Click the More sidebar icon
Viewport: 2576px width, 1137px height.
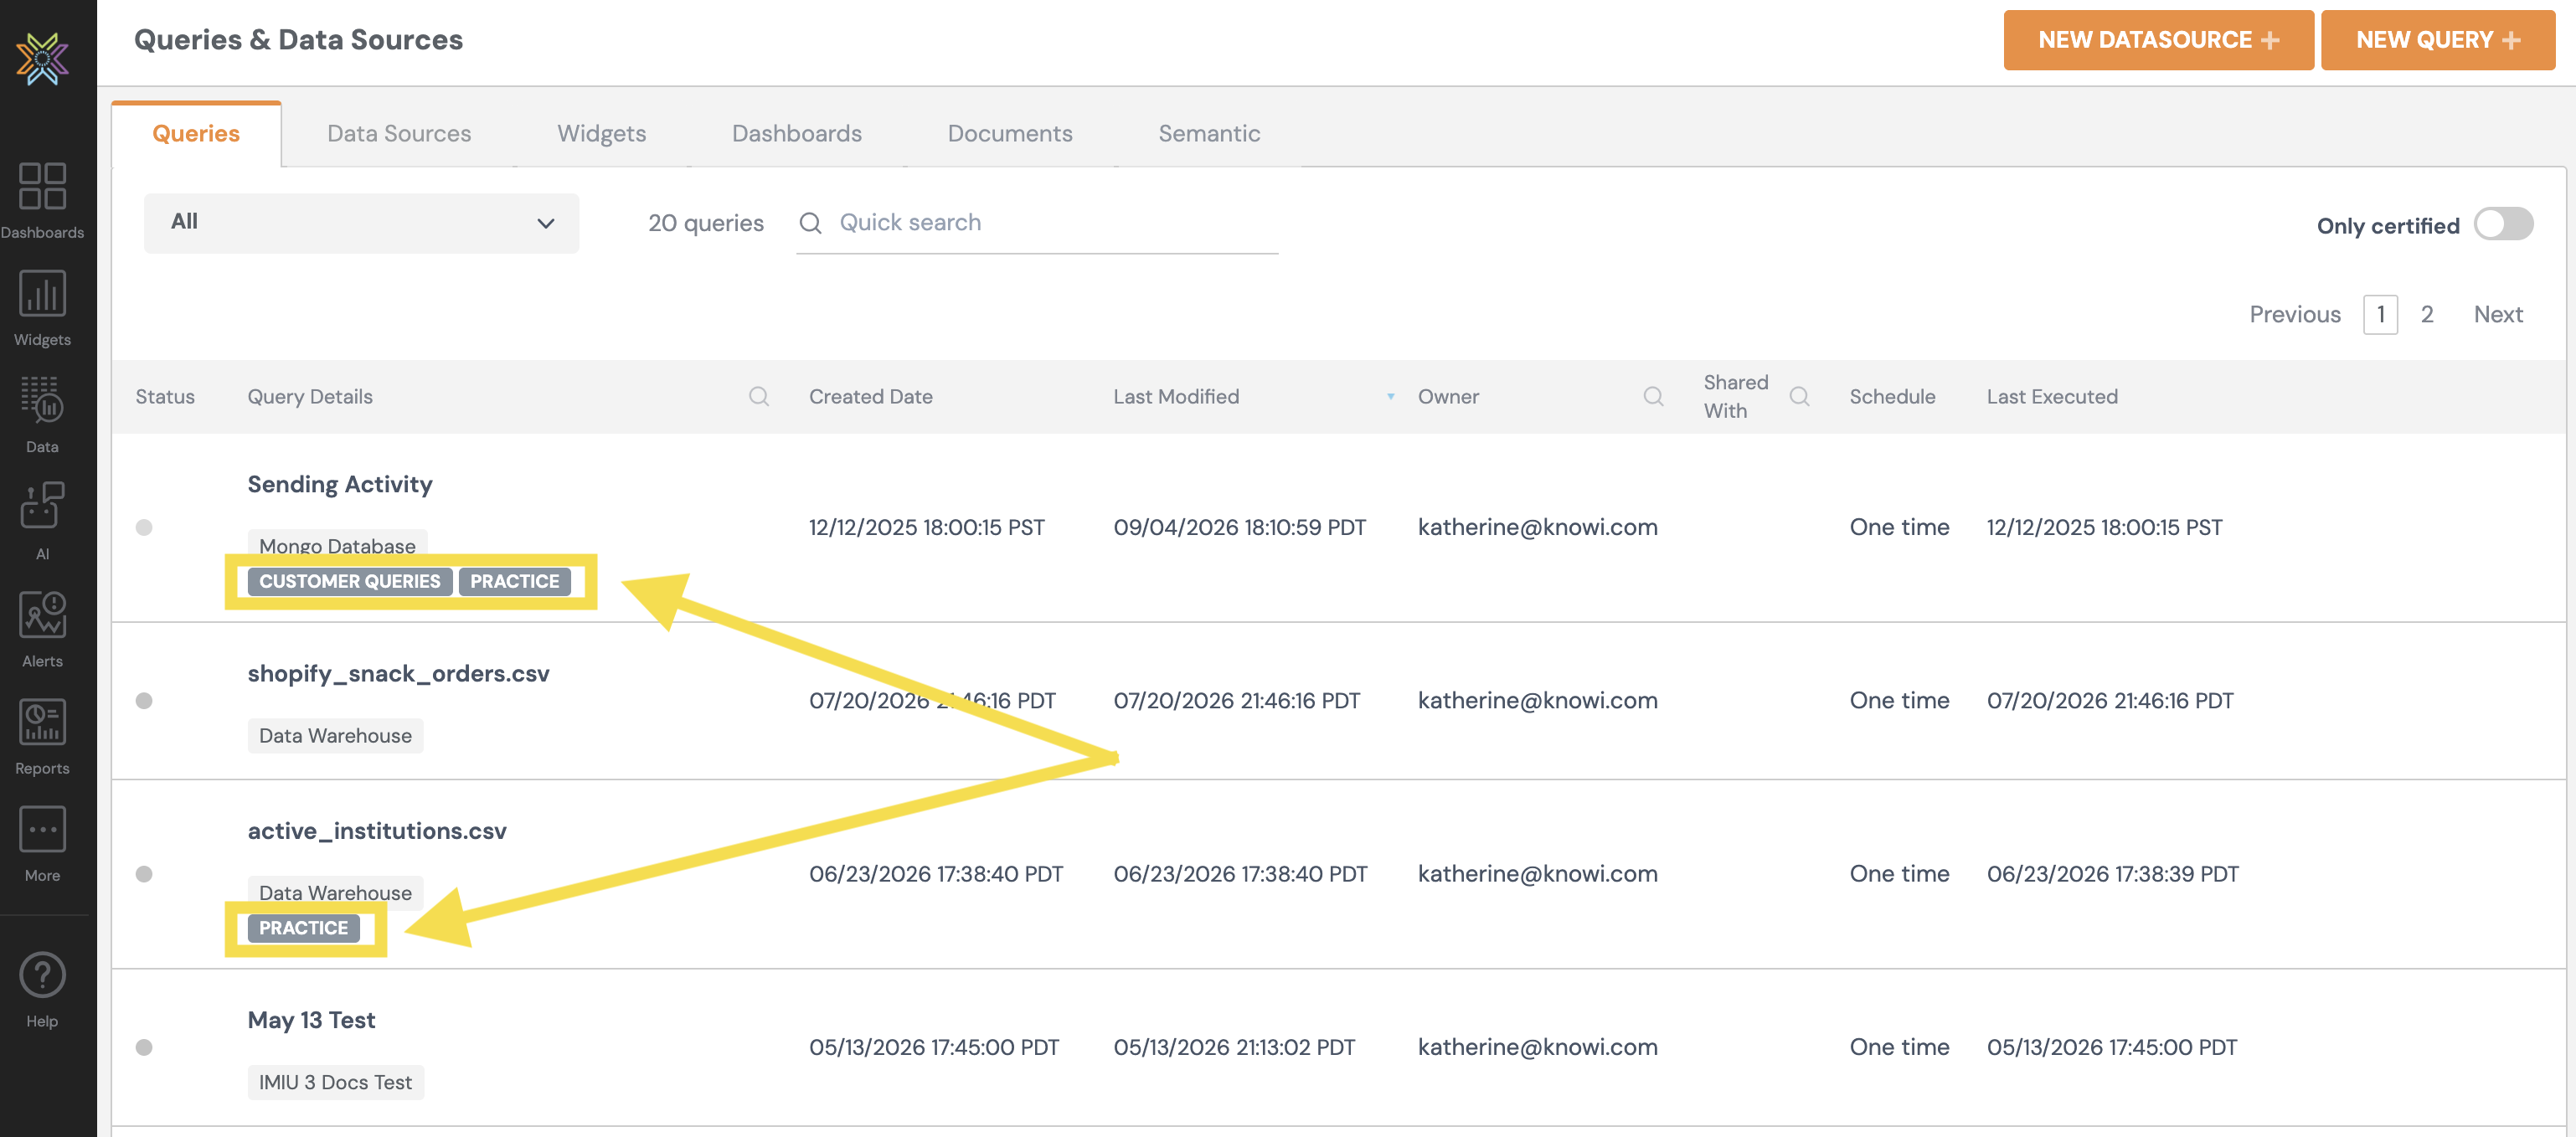[42, 843]
